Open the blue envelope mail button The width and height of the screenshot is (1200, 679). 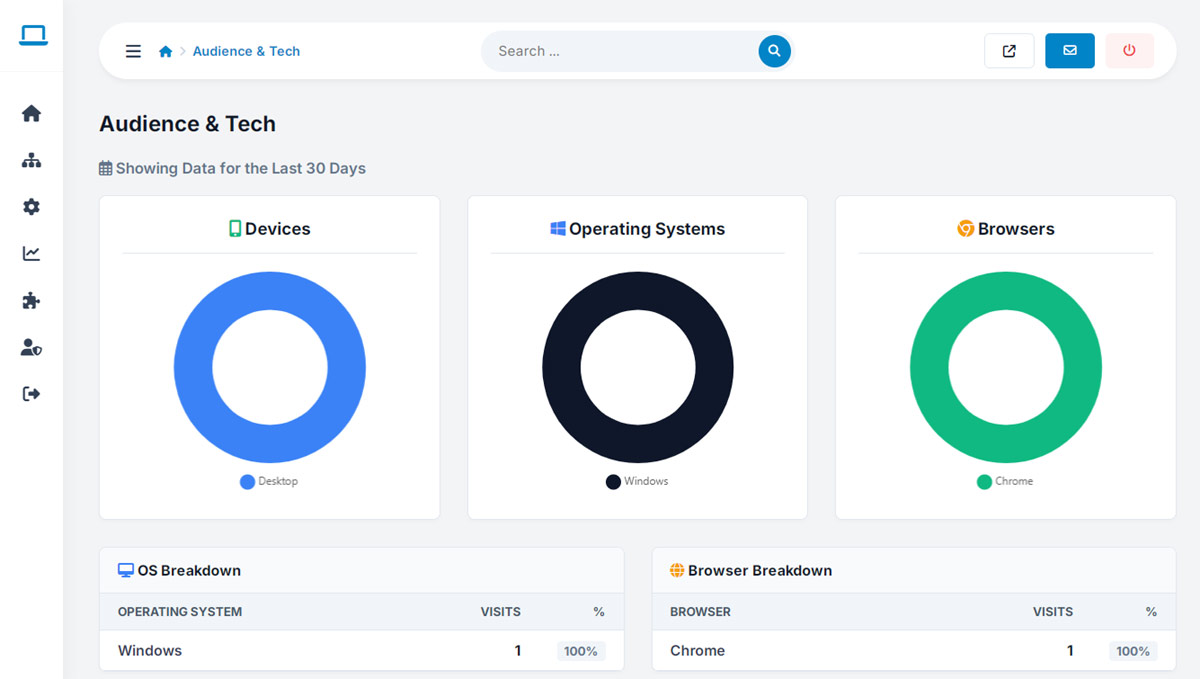1070,51
